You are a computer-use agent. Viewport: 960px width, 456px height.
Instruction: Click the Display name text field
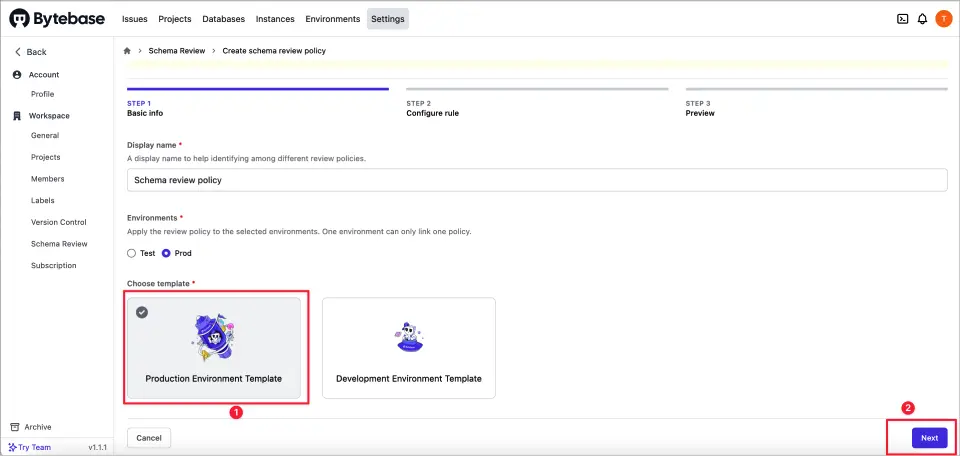tap(537, 180)
